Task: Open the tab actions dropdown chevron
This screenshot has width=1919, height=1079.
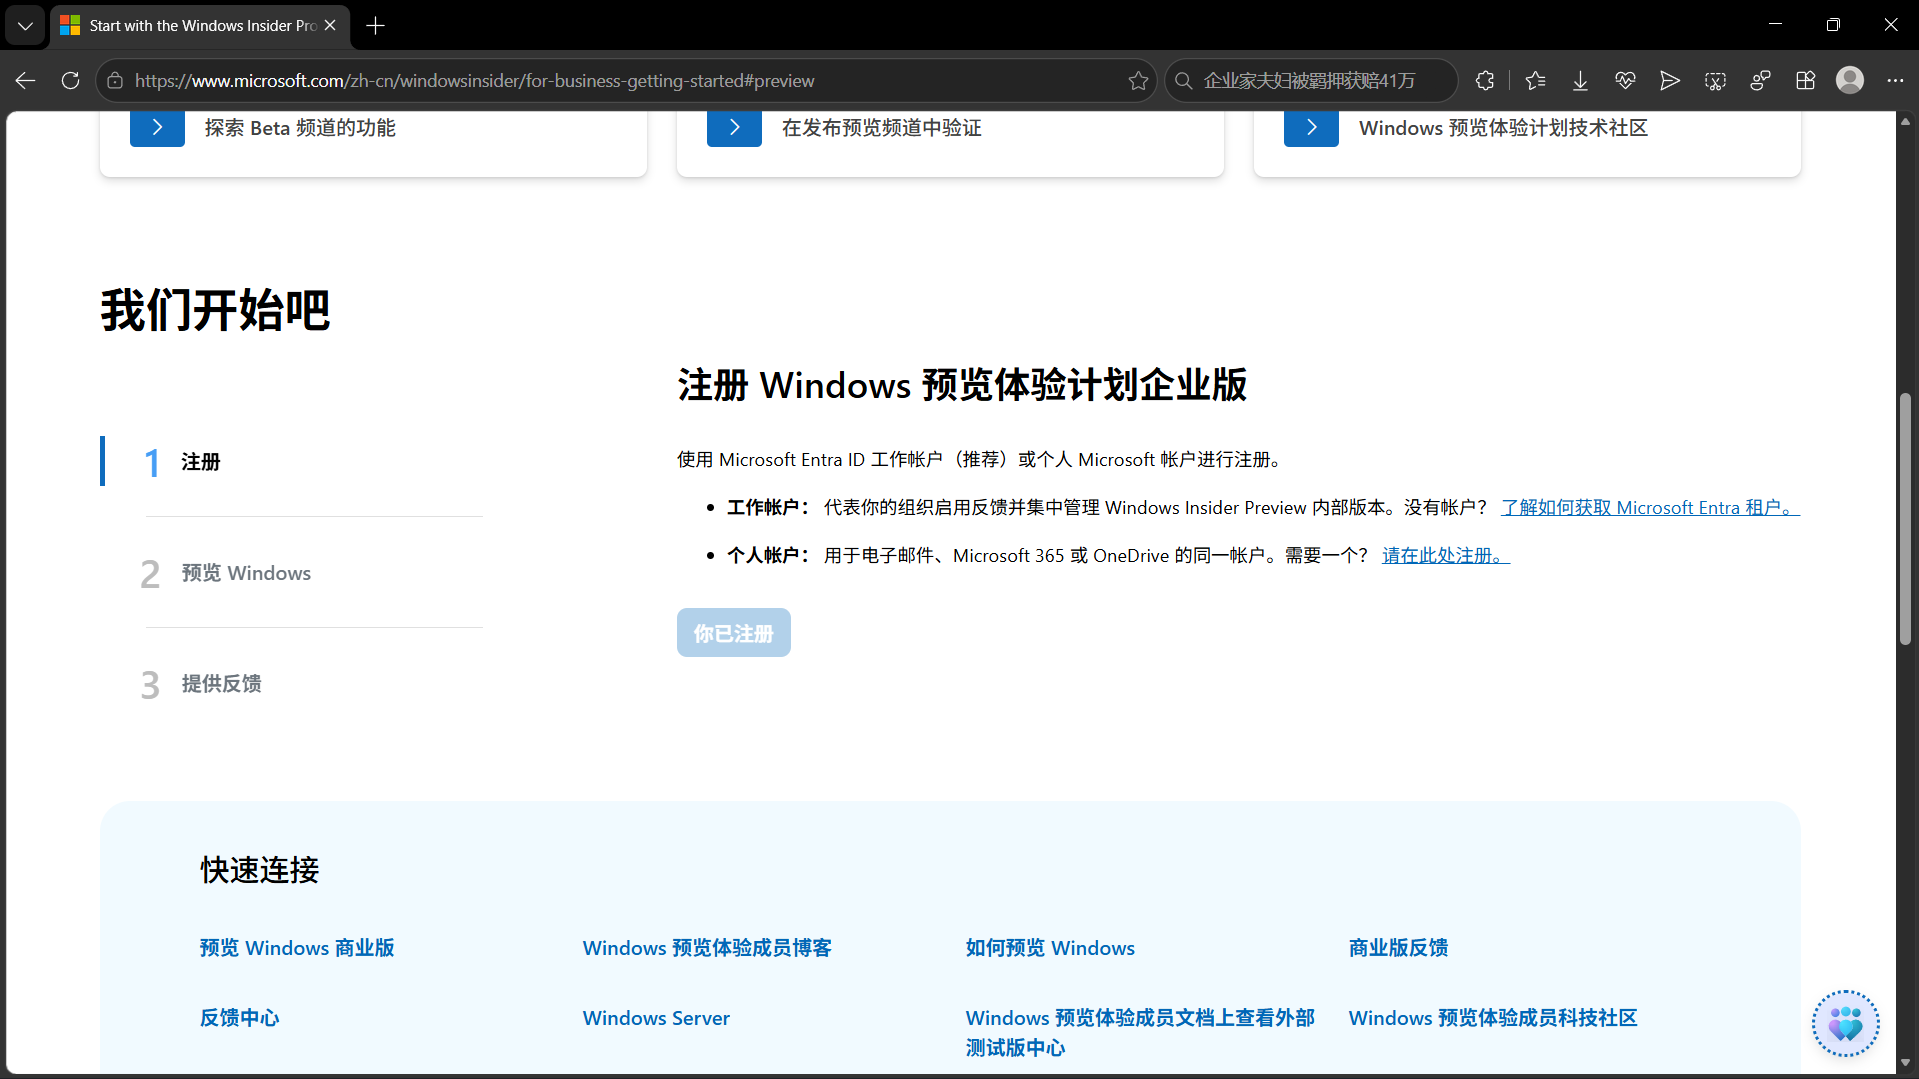Action: point(25,26)
